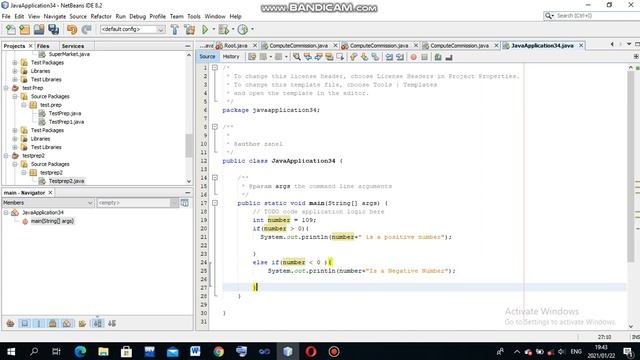Image resolution: width=640 pixels, height=360 pixels.
Task: Expand Test Libraries under test Prep
Action: coord(15,147)
